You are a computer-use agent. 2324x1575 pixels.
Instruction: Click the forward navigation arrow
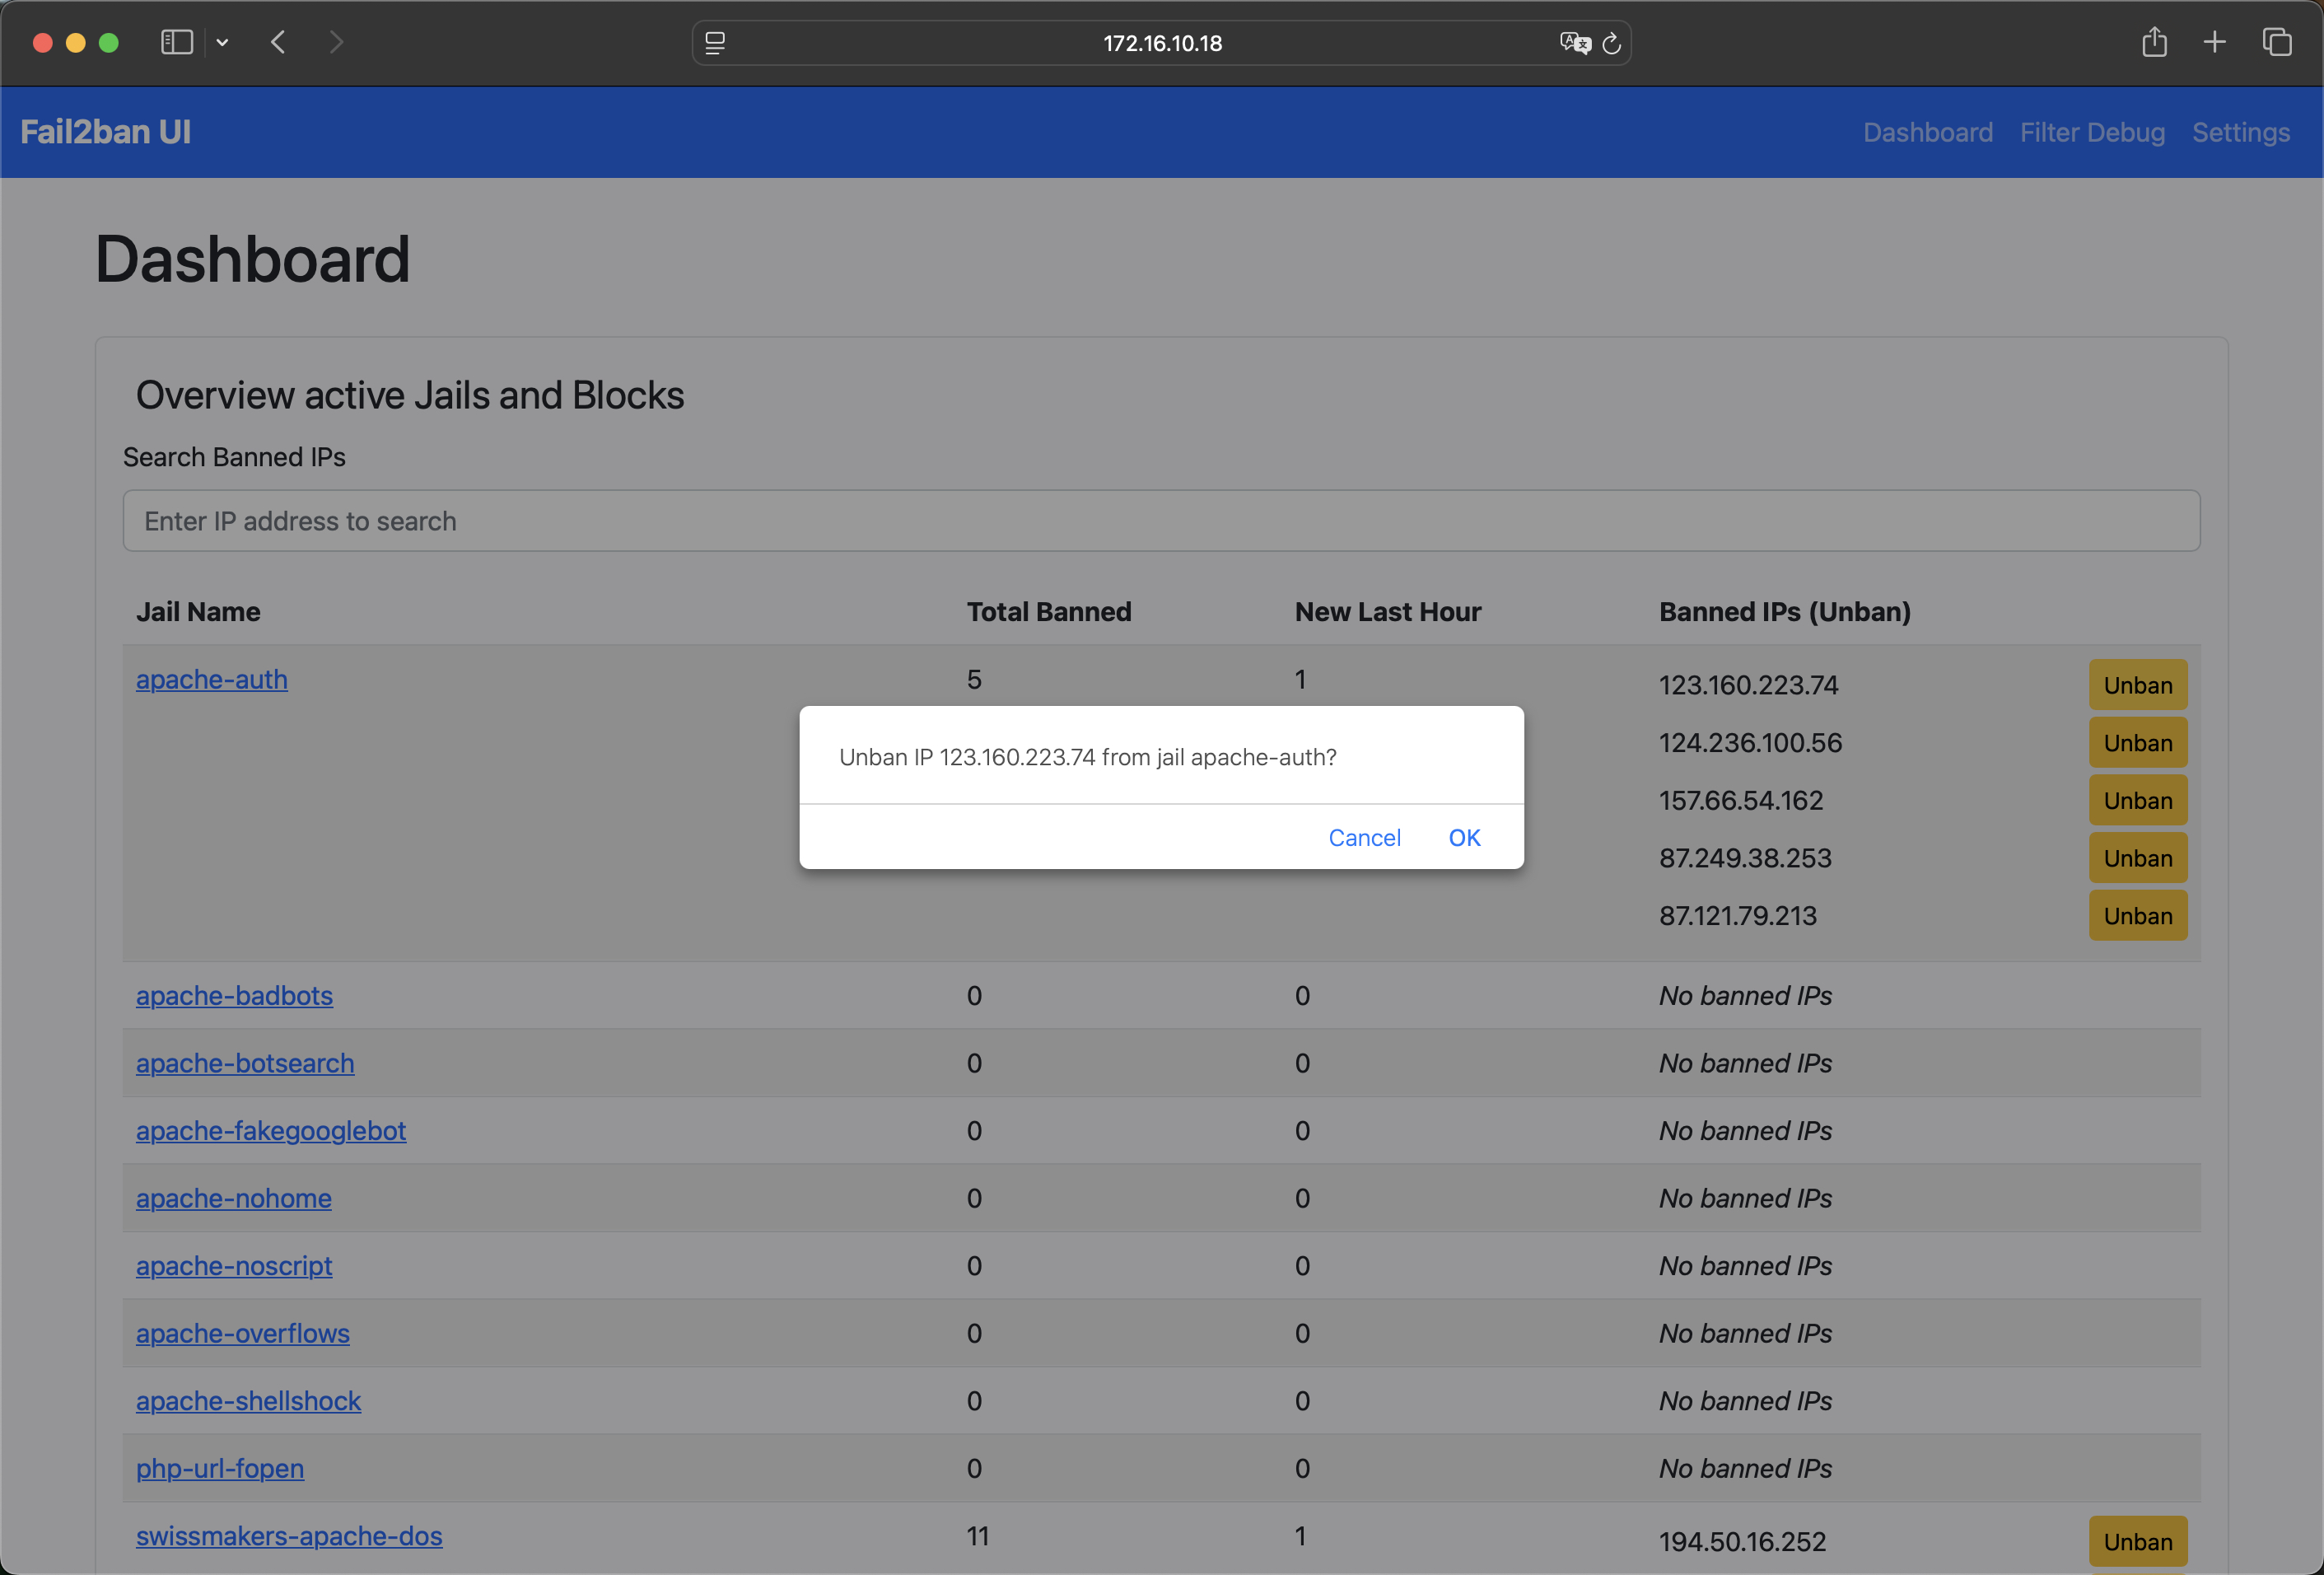[336, 42]
